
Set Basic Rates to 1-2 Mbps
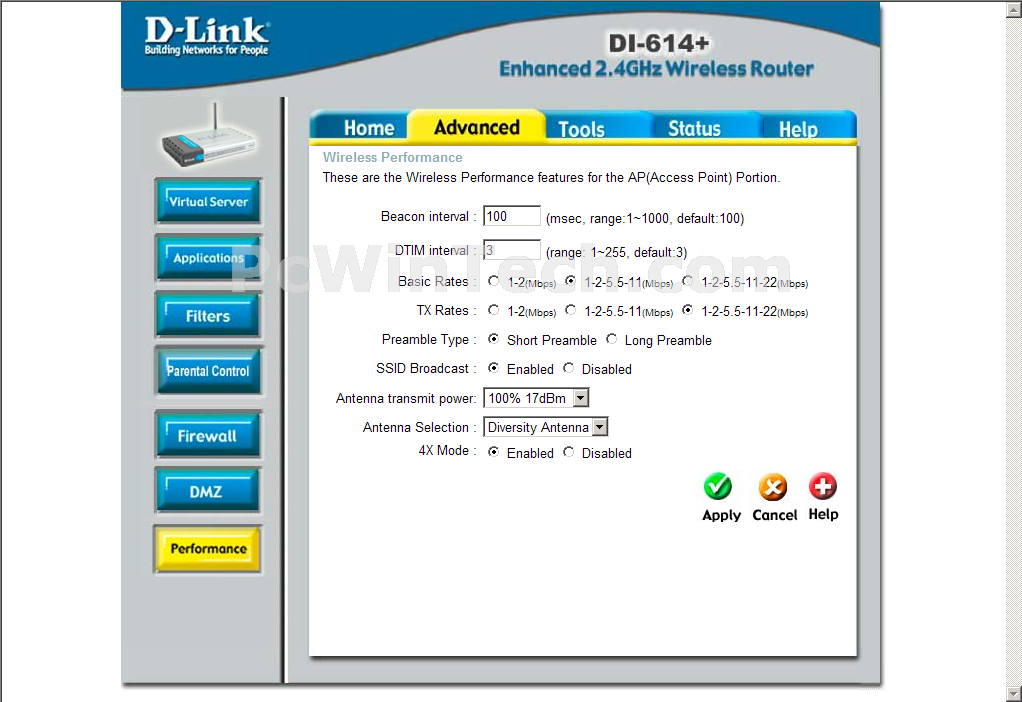[493, 281]
